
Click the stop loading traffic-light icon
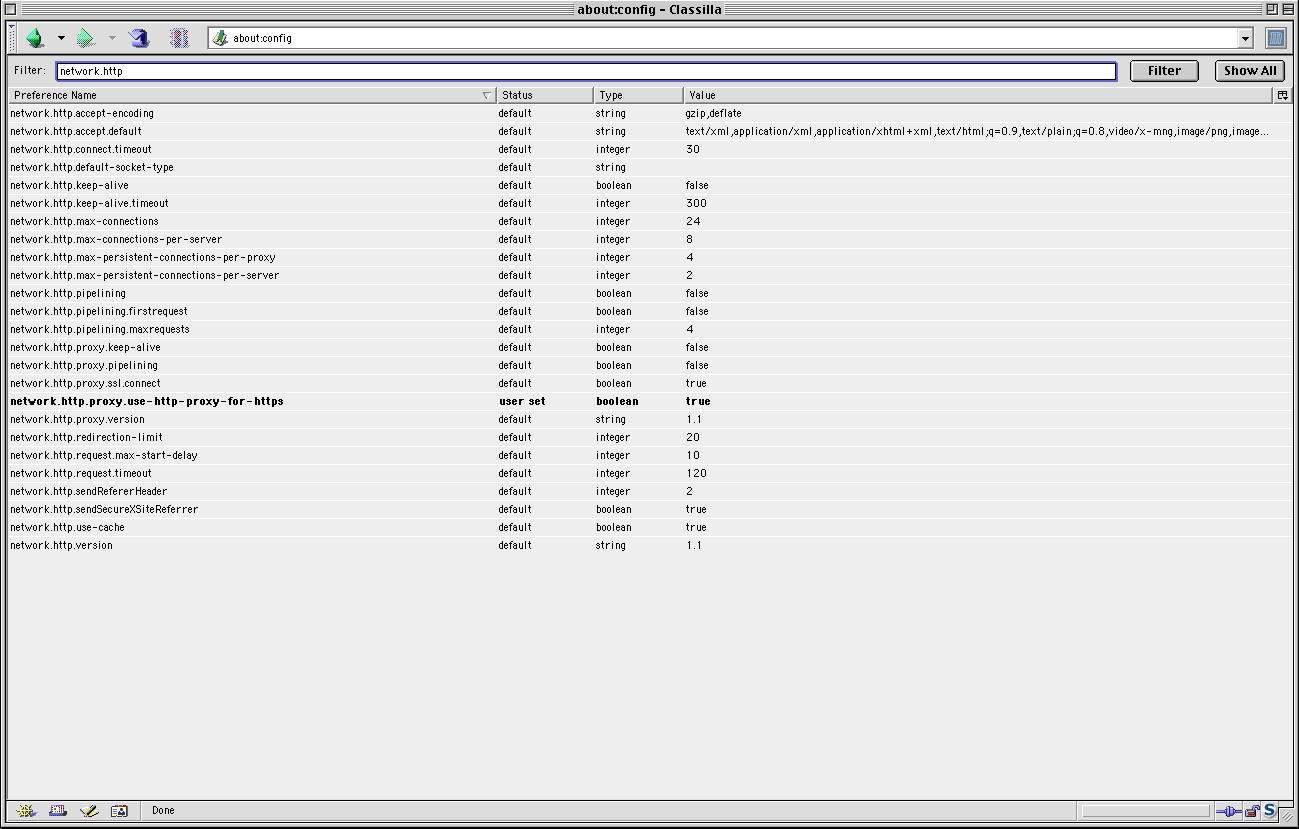[x=179, y=38]
